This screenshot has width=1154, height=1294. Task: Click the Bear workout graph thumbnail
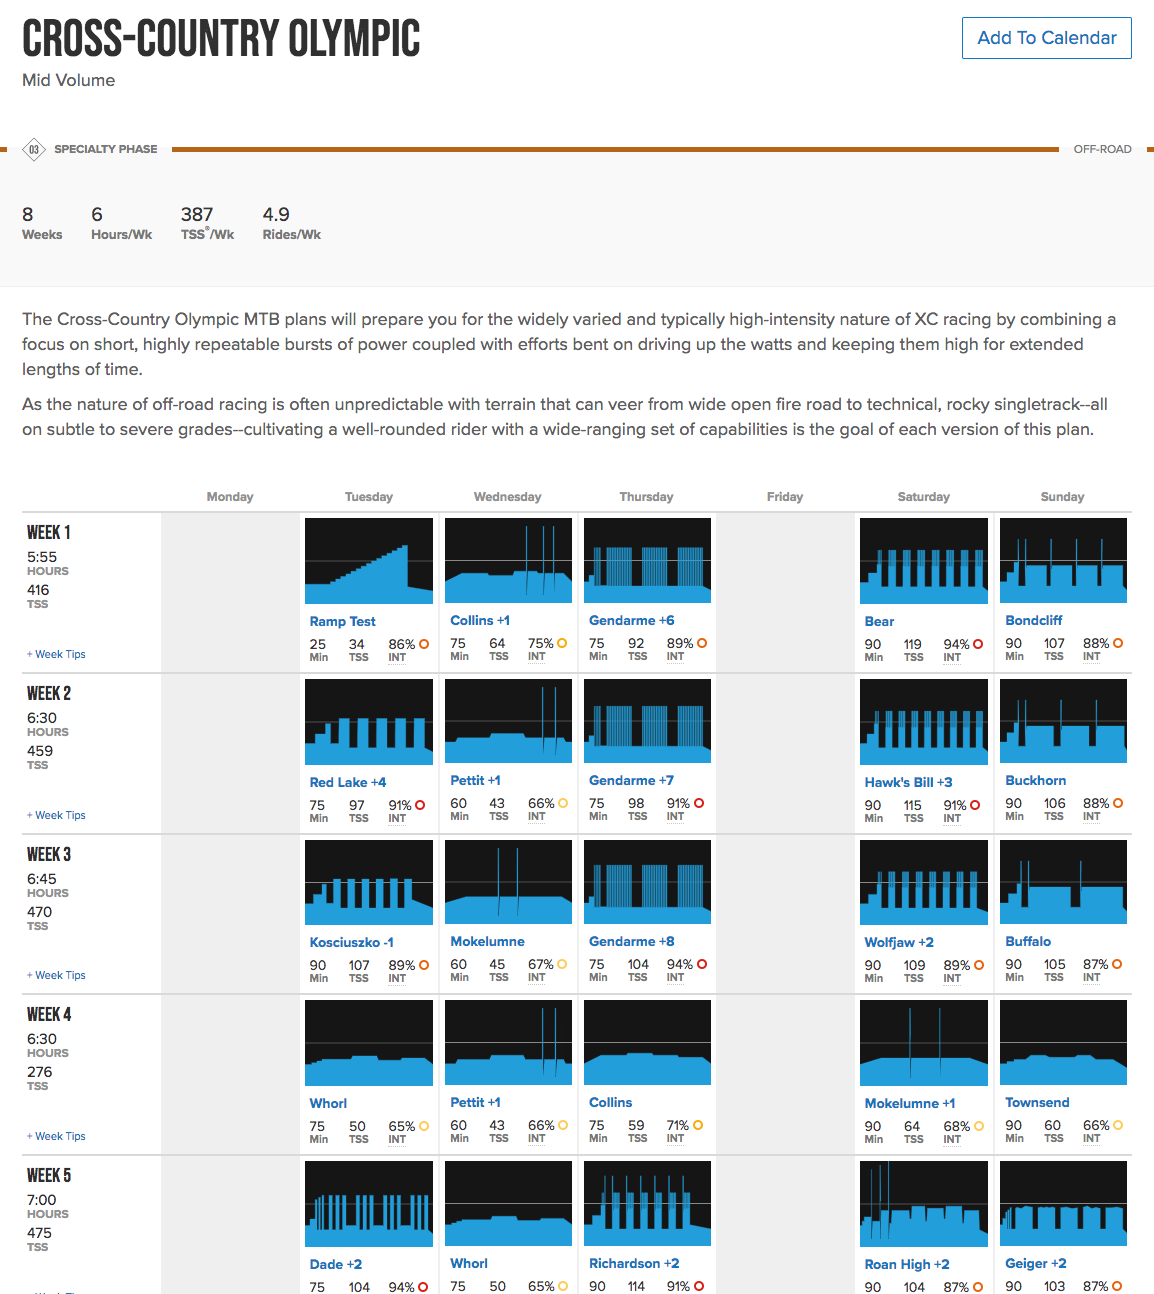tap(924, 560)
